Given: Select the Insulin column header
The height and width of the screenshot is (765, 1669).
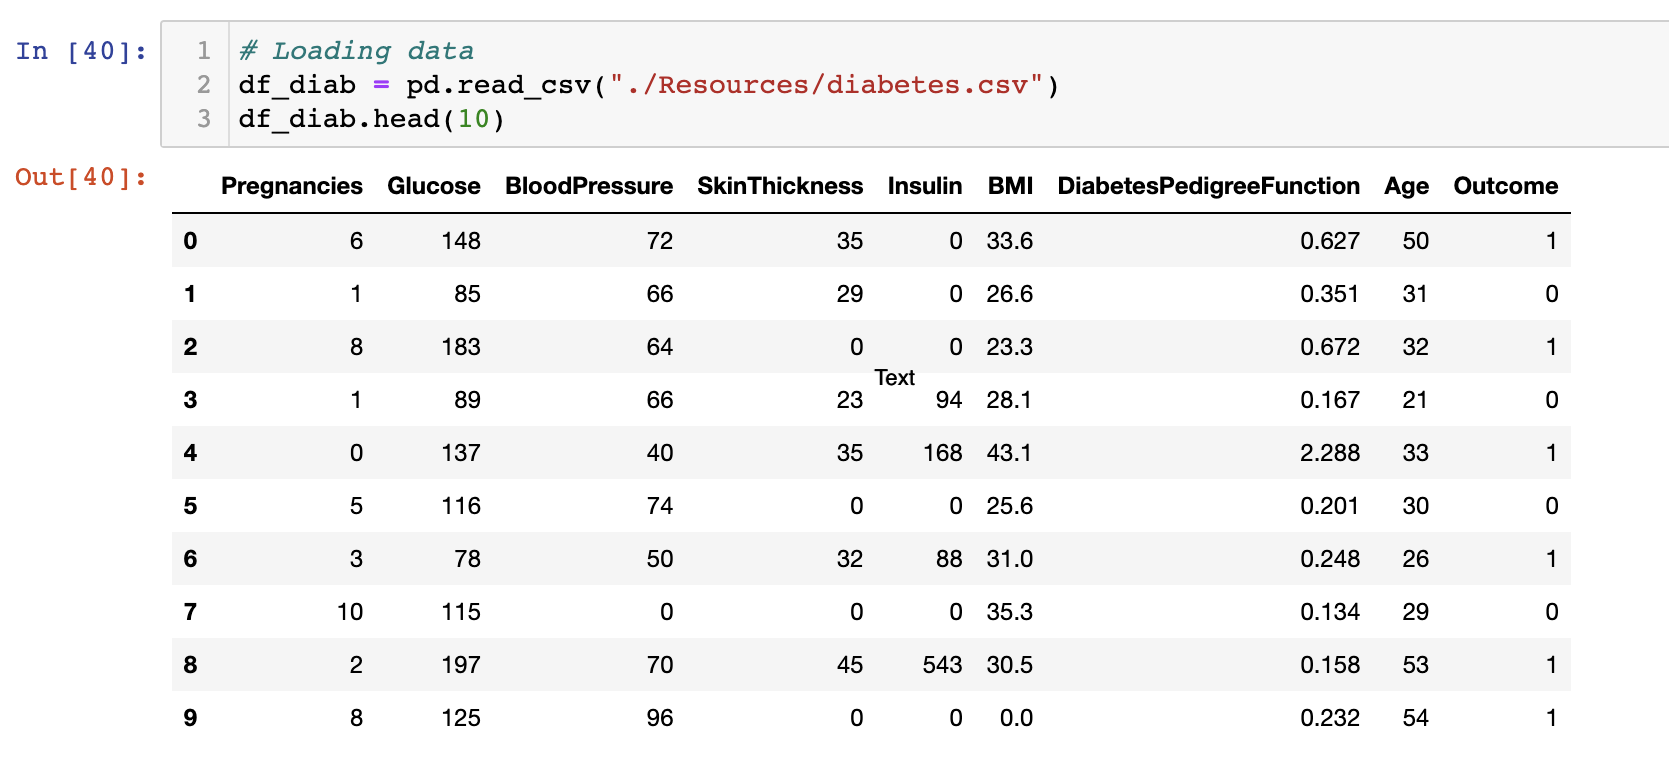Looking at the screenshot, I should click(924, 186).
